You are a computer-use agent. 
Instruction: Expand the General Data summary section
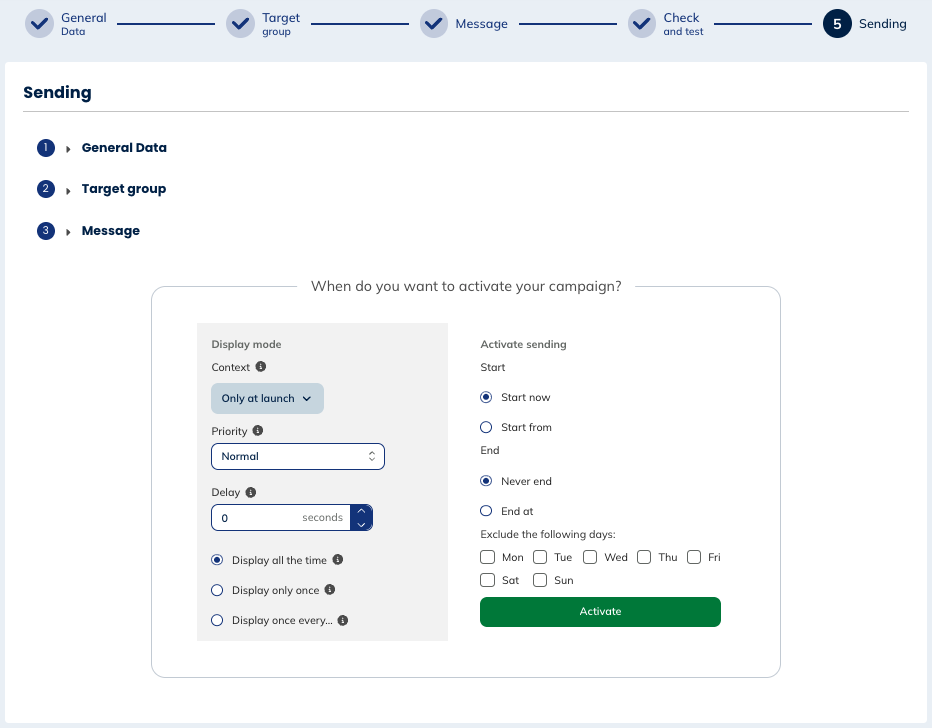[x=123, y=148]
